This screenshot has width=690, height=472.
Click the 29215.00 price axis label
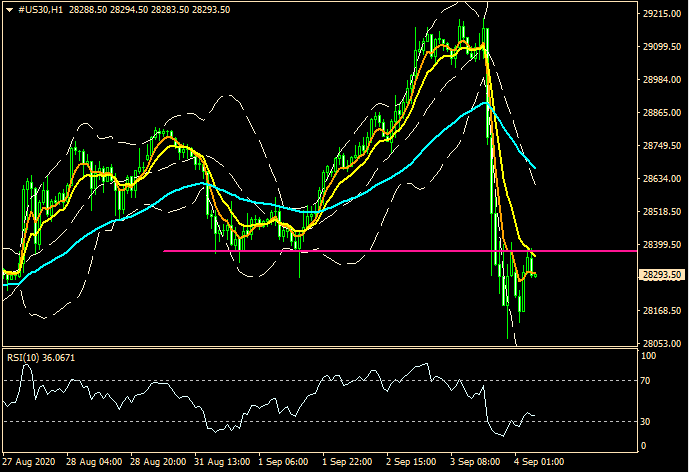(663, 14)
